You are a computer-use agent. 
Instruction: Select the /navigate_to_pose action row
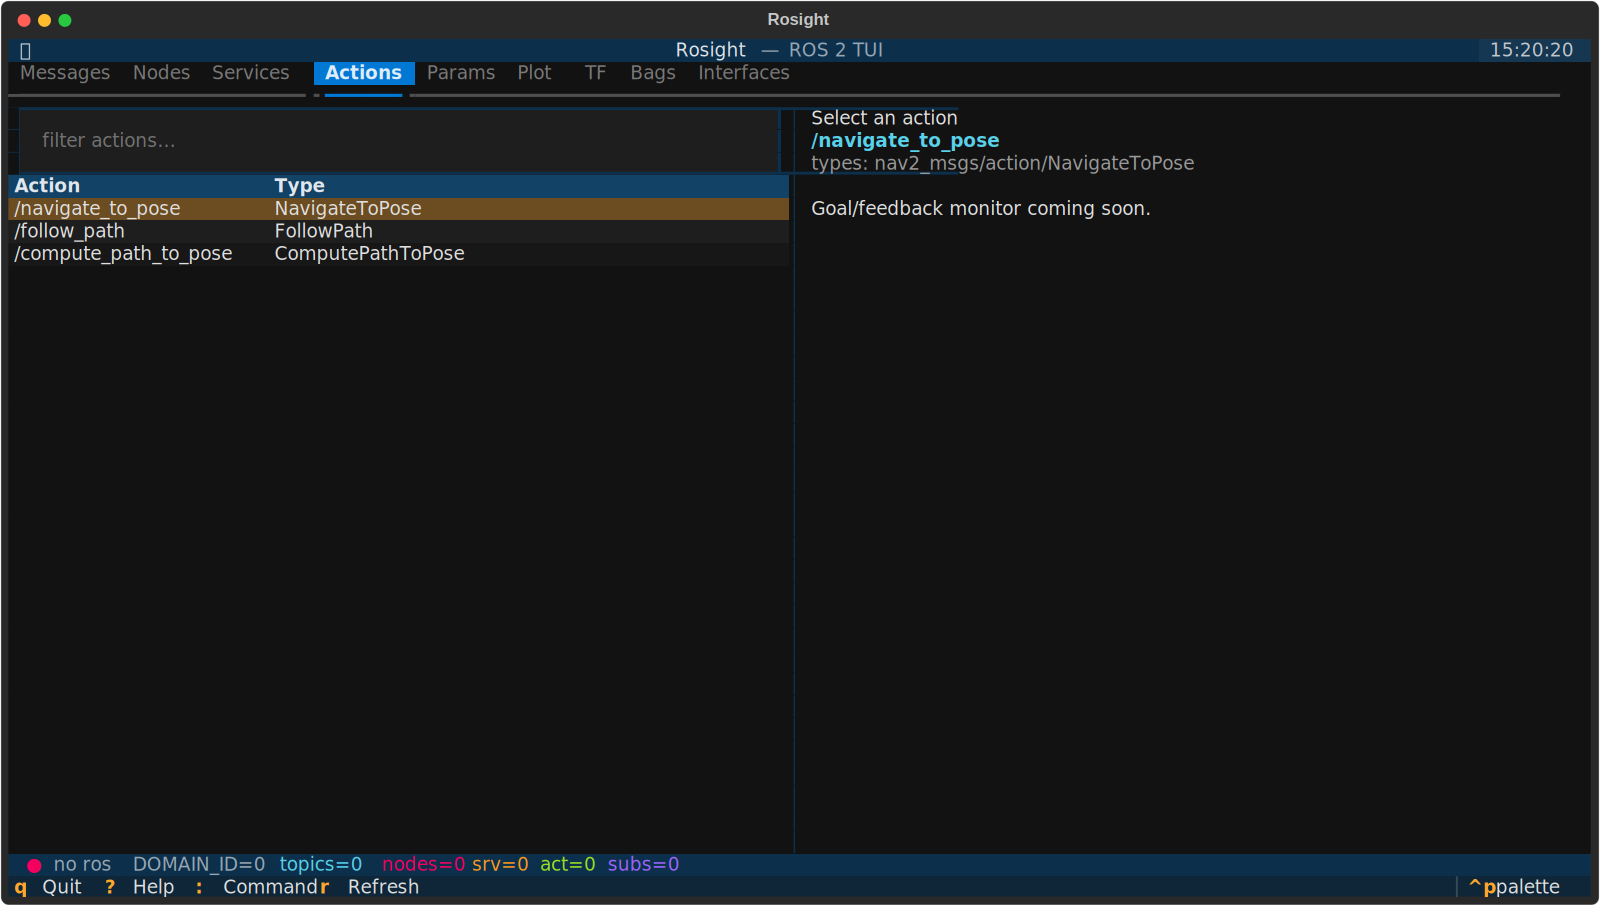(399, 209)
